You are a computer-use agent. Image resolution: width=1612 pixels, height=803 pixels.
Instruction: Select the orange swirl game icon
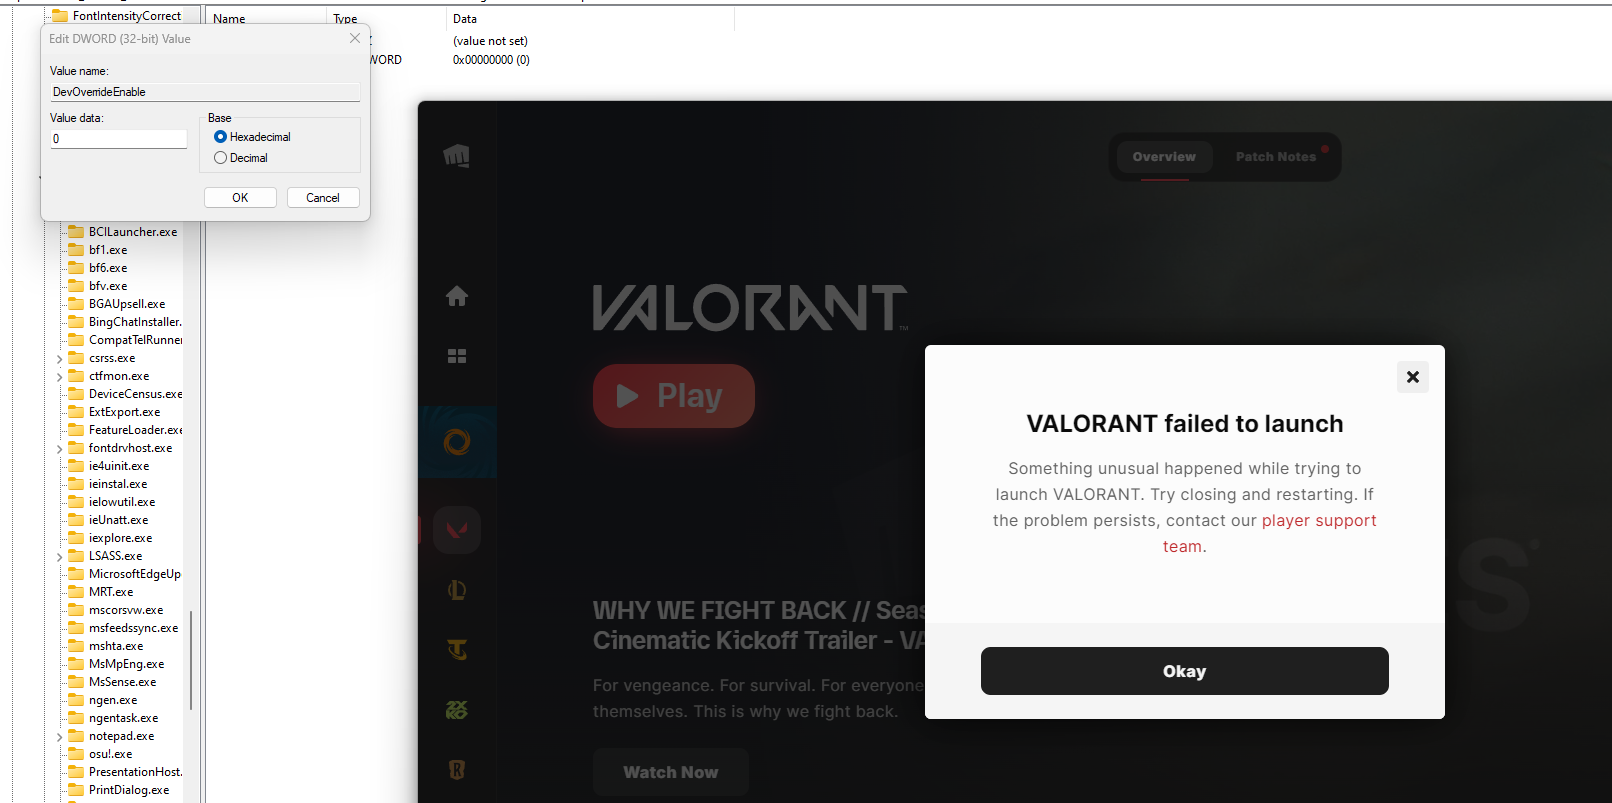[x=457, y=441]
